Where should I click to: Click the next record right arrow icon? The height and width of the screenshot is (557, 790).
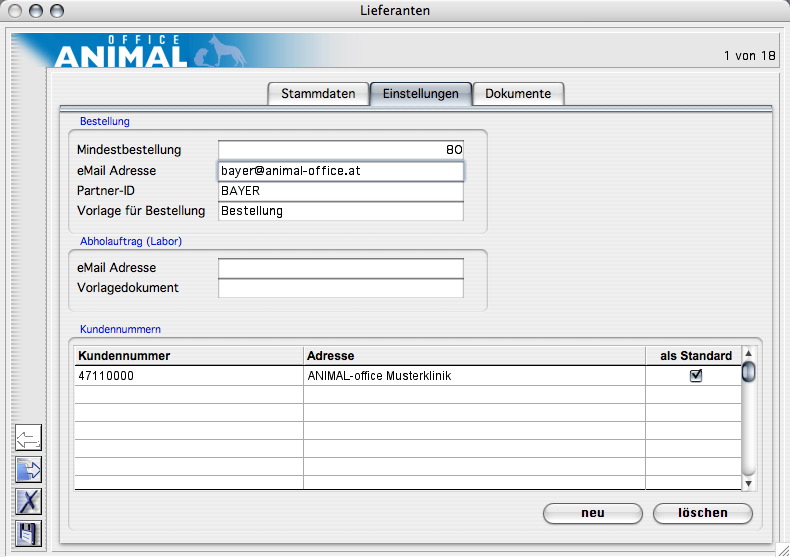[x=29, y=469]
